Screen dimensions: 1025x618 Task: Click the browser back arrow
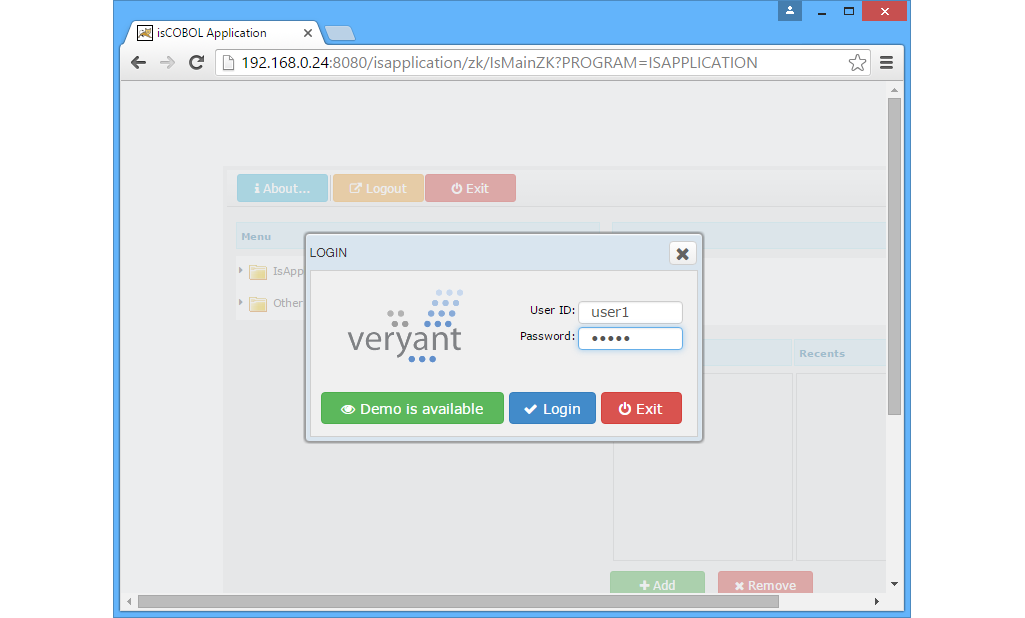(138, 62)
